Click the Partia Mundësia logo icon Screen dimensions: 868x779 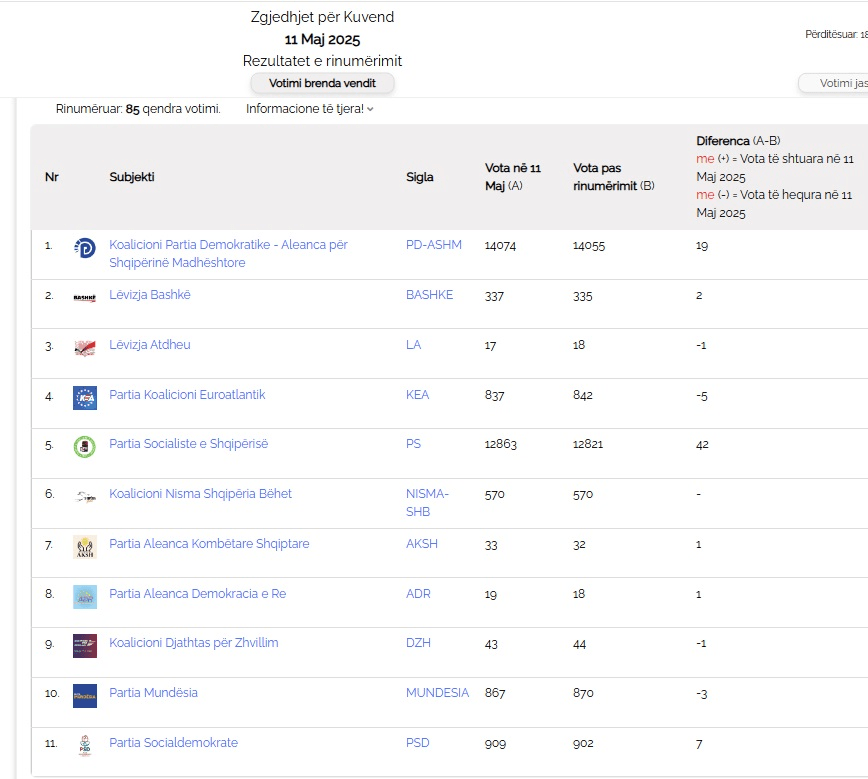85,696
